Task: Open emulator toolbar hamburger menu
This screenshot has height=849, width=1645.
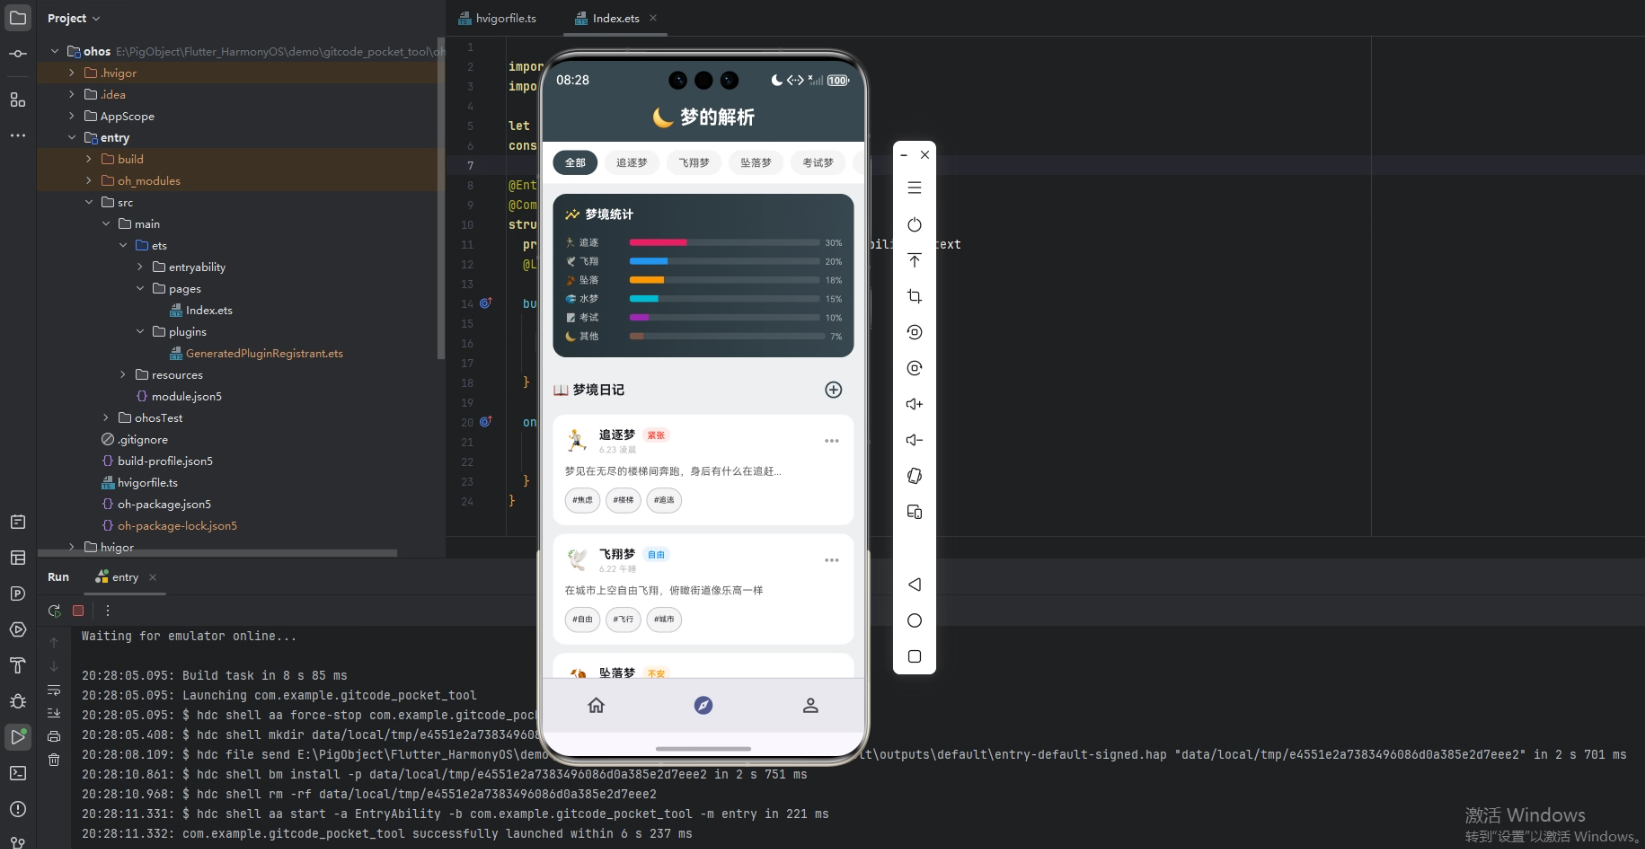Action: [914, 188]
